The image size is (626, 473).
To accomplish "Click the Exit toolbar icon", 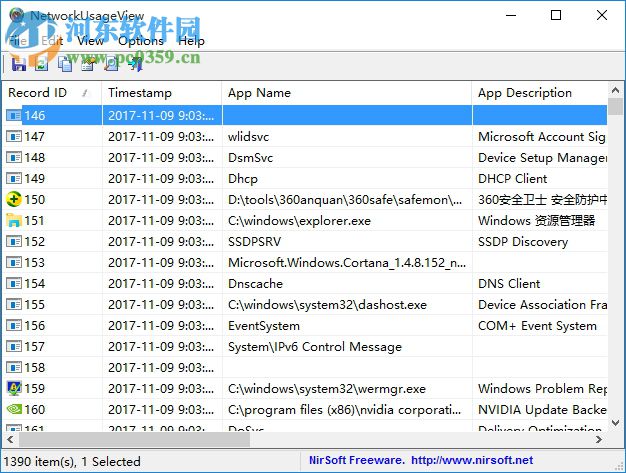I will pyautogui.click(x=135, y=64).
